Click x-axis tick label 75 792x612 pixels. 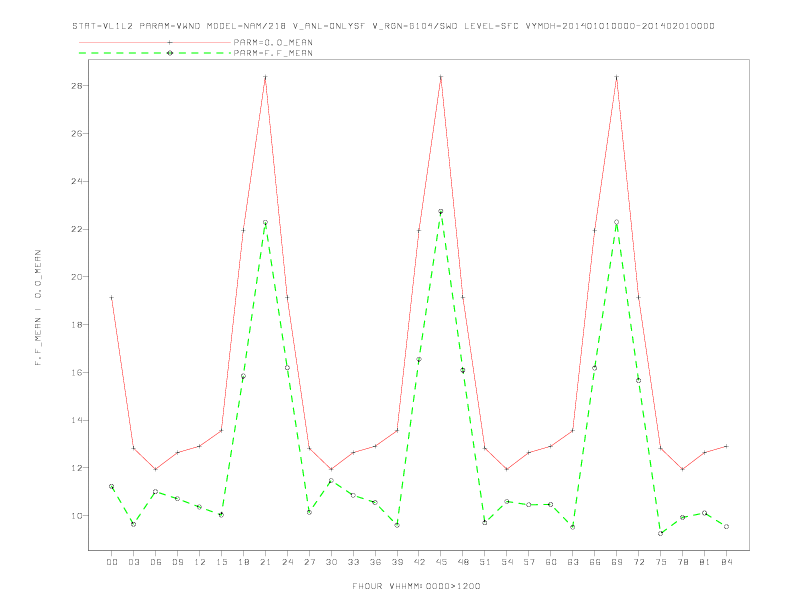(x=661, y=562)
